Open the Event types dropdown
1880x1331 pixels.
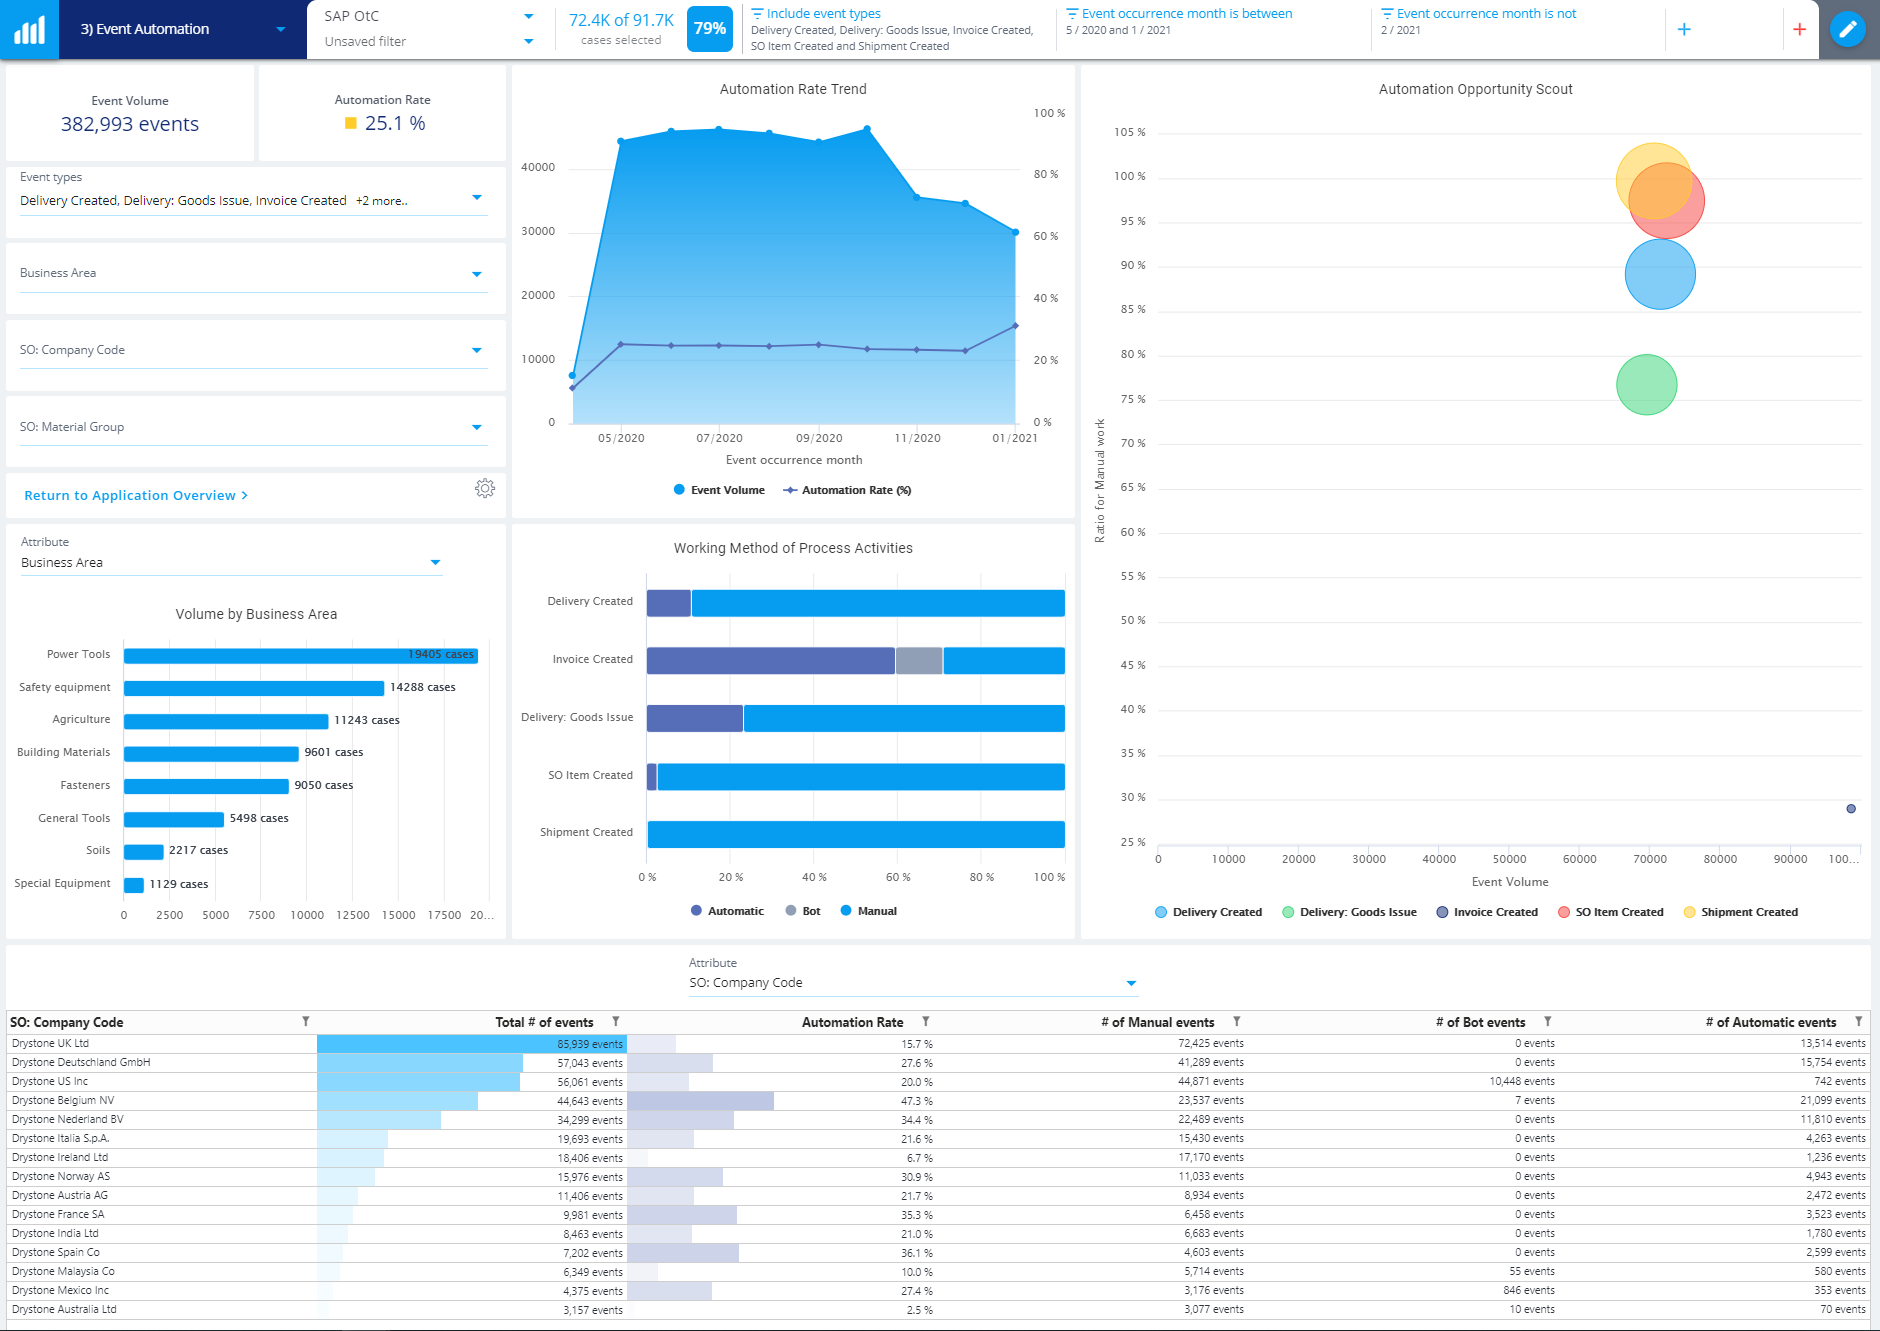point(478,197)
